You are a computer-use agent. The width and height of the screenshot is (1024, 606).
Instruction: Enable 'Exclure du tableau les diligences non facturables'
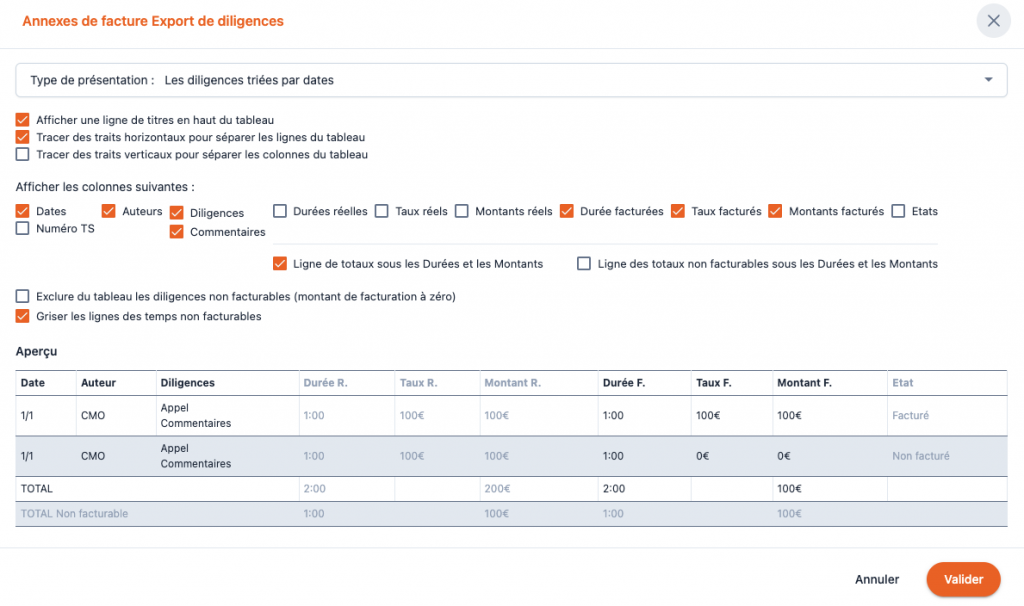click(23, 297)
